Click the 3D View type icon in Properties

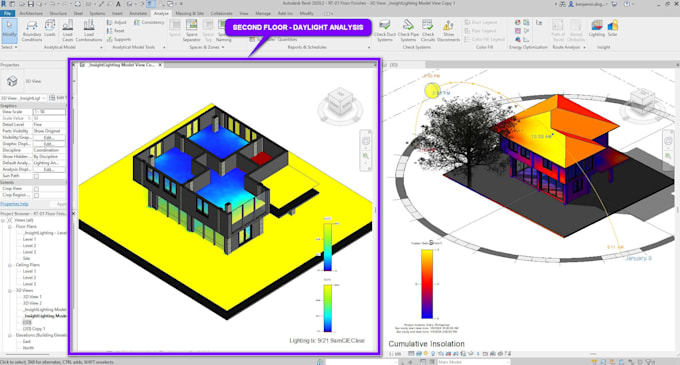(12, 81)
